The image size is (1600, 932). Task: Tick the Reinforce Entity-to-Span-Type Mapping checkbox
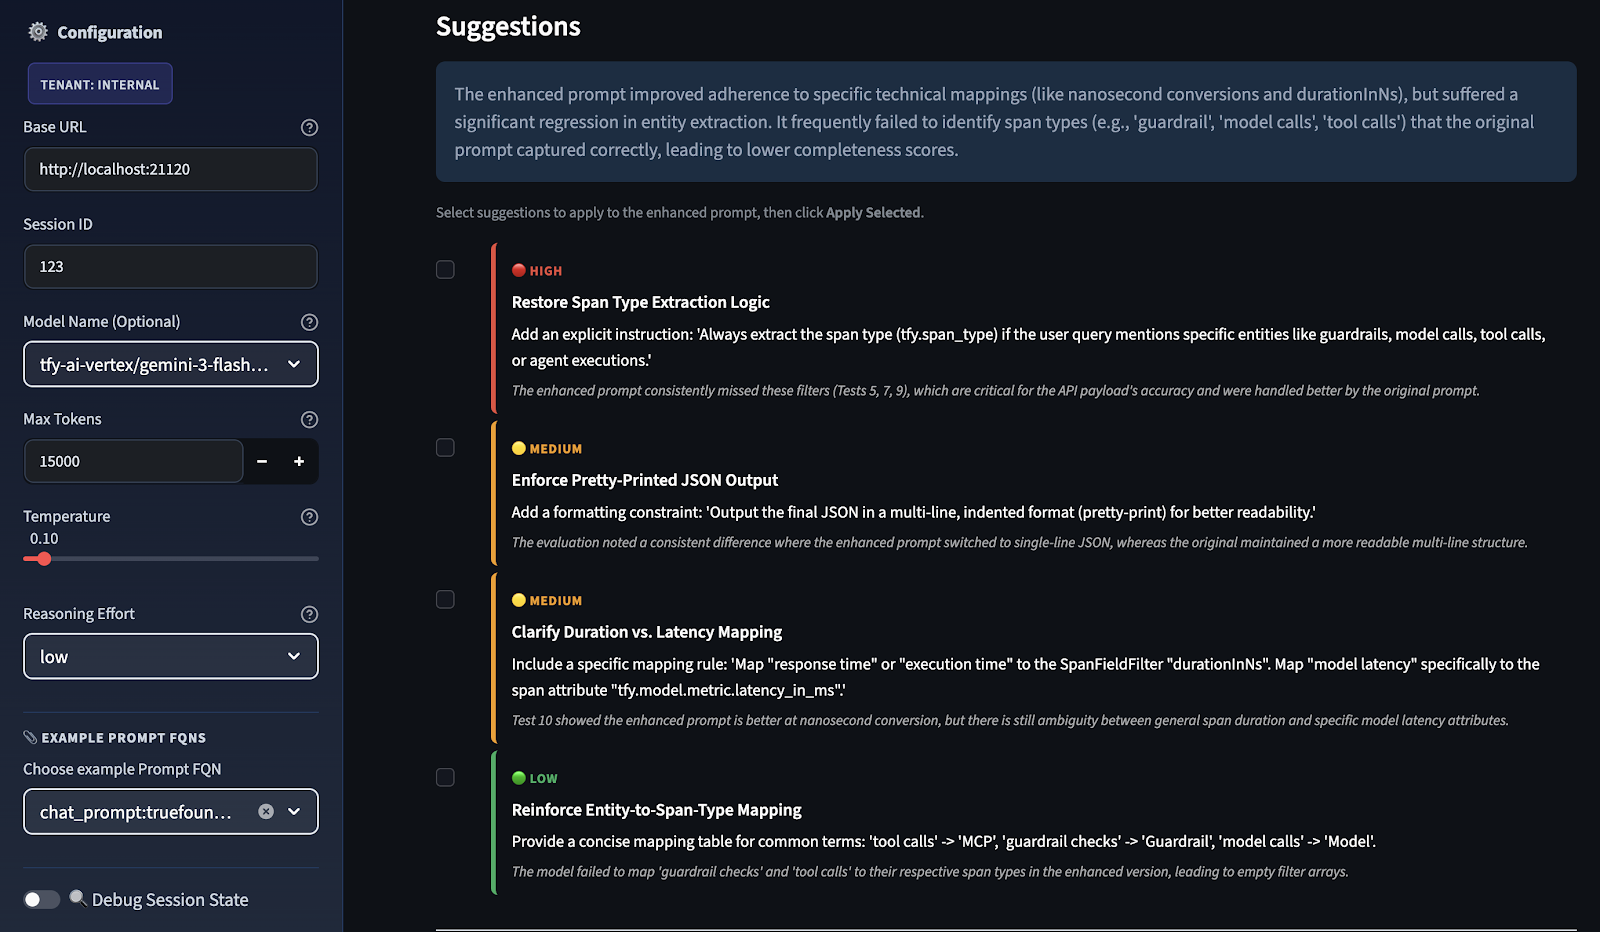coord(445,777)
